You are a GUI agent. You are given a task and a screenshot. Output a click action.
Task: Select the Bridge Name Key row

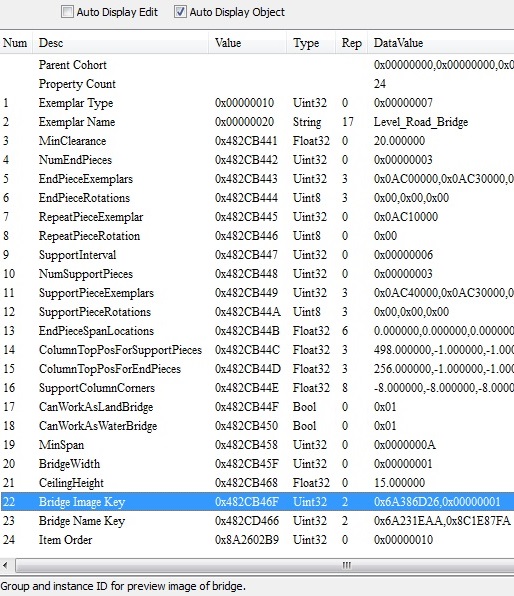[x=257, y=521]
